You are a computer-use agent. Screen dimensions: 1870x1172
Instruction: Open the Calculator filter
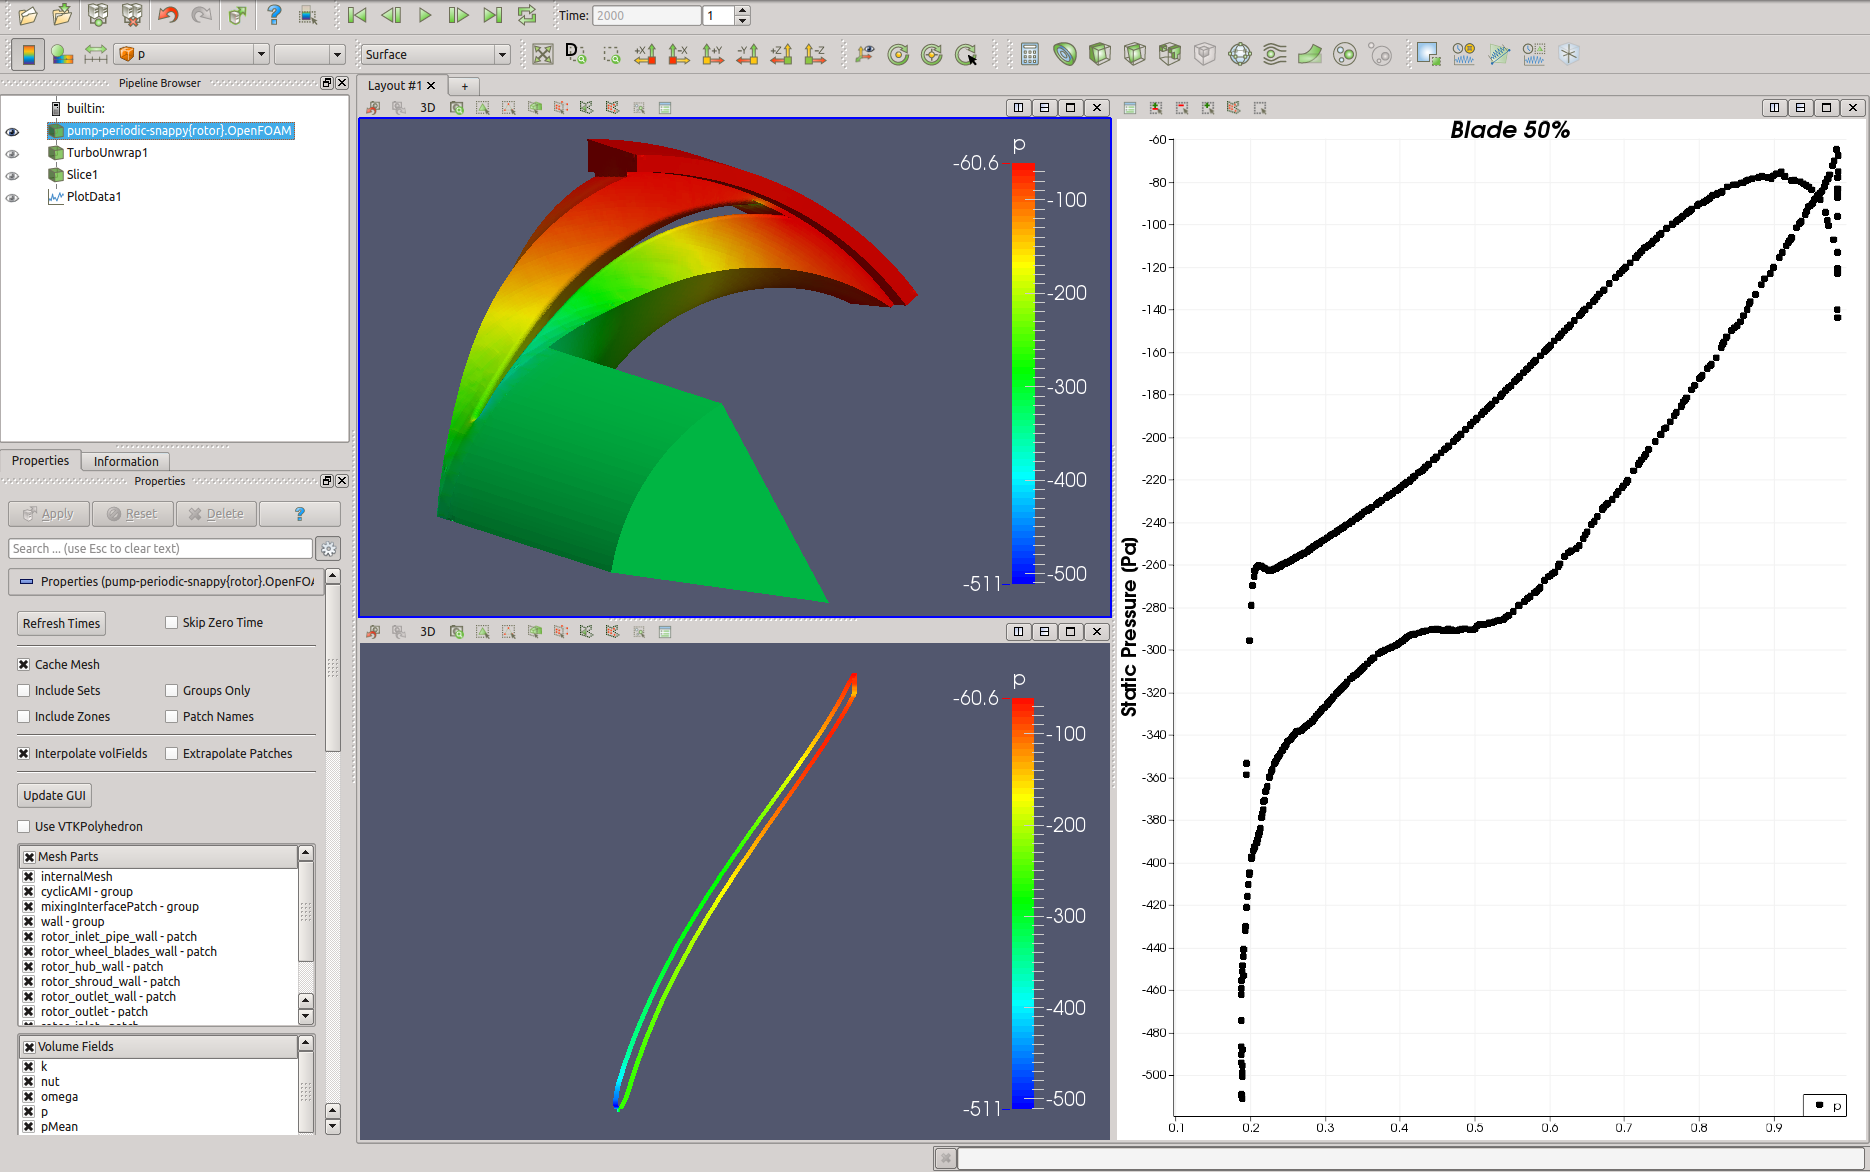[x=1030, y=55]
